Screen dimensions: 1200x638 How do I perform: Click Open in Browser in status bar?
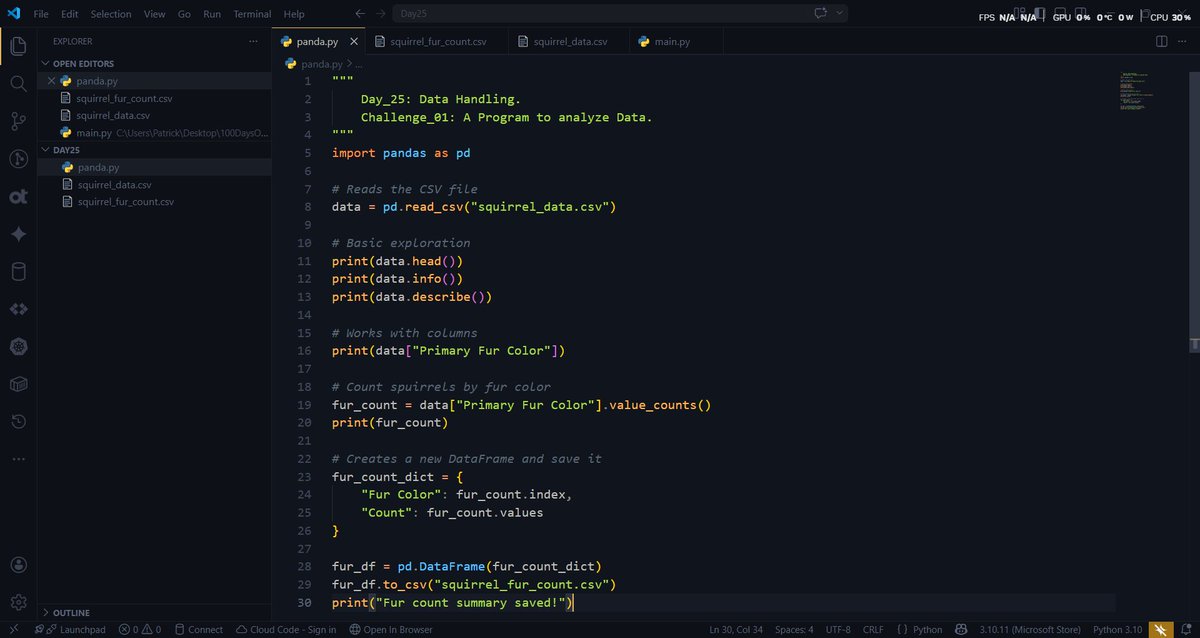(391, 629)
